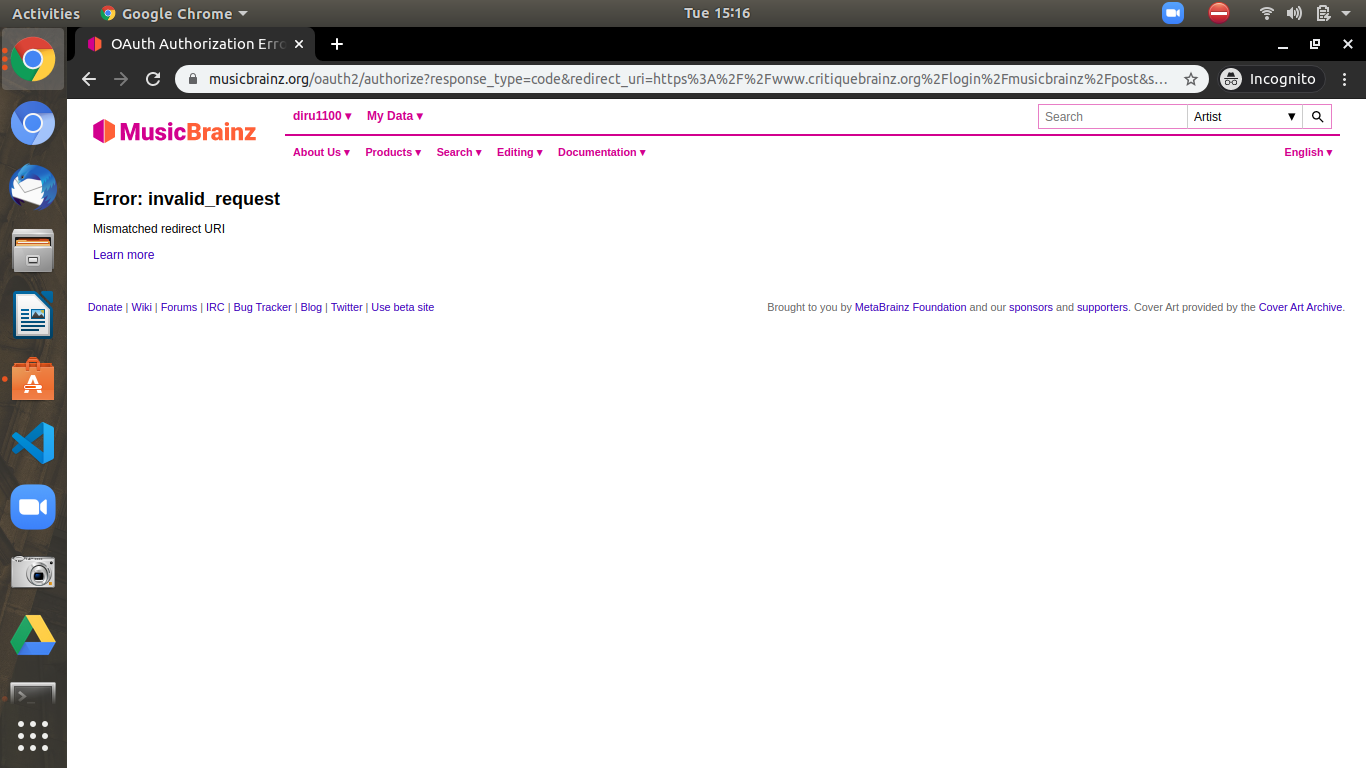The height and width of the screenshot is (768, 1366).
Task: Open the Wiki footer link
Action: pos(142,307)
